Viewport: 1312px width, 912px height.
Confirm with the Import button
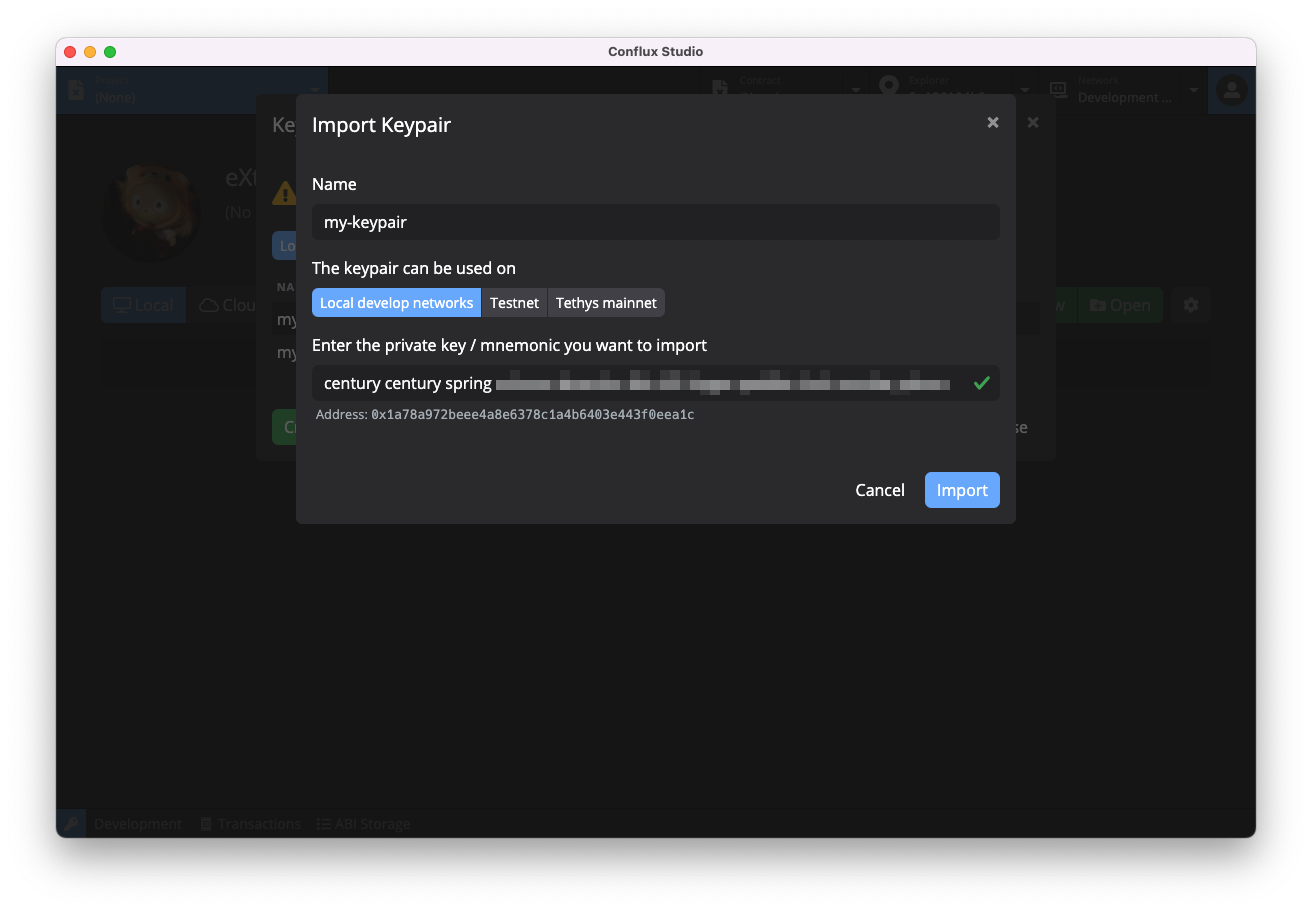coord(962,490)
